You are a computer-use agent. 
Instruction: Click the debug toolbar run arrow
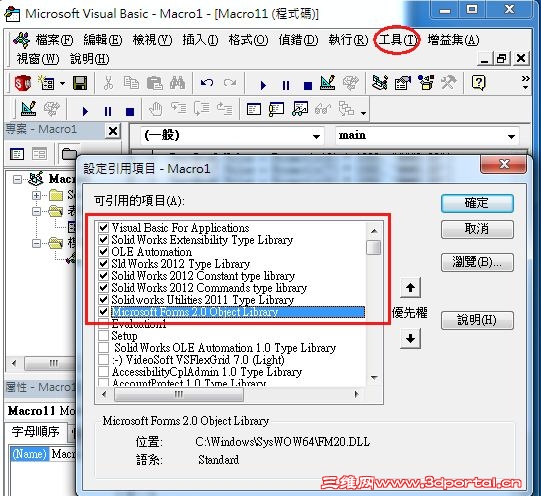pyautogui.click(x=85, y=111)
